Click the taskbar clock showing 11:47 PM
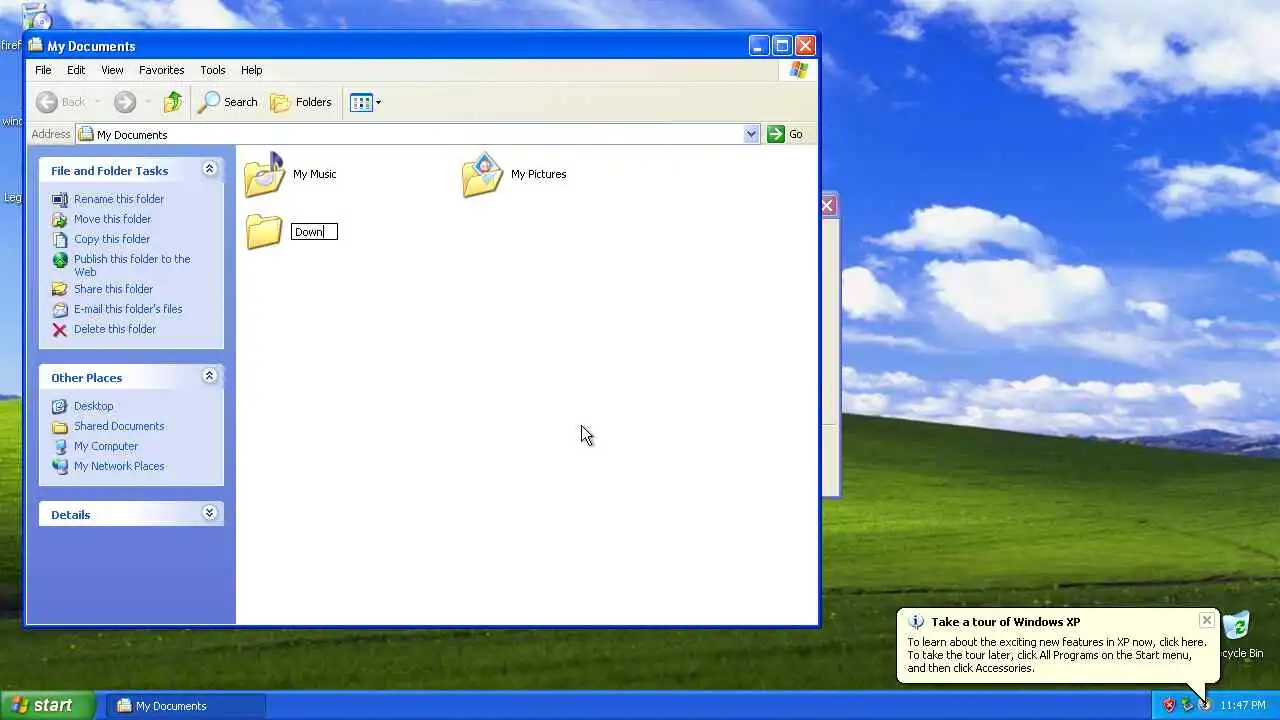 tap(1243, 705)
